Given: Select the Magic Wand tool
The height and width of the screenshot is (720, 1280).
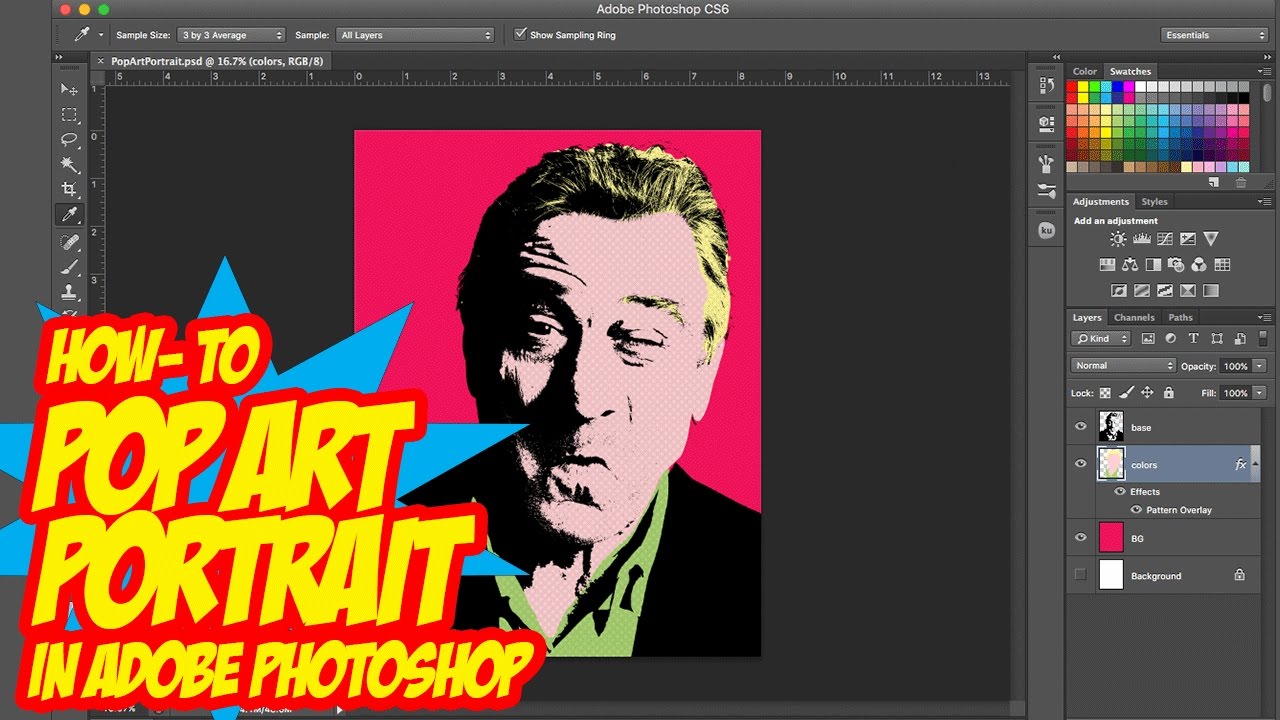Looking at the screenshot, I should (x=69, y=165).
